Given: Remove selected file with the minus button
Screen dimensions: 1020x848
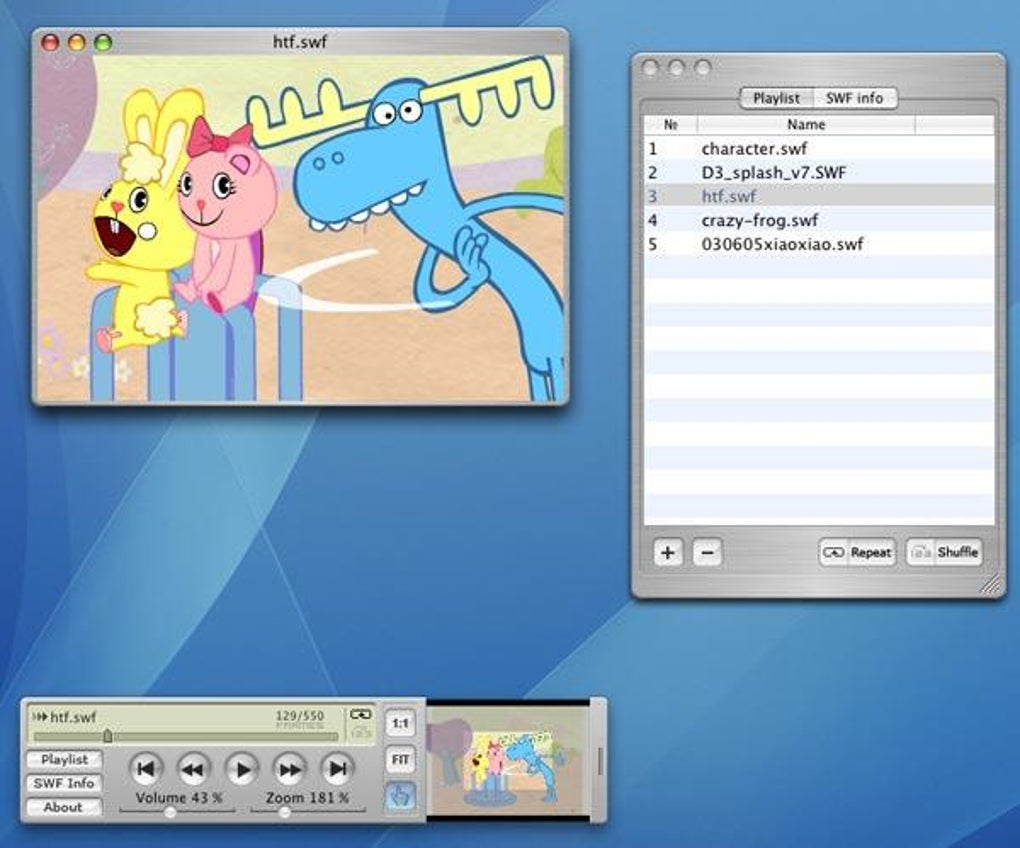Looking at the screenshot, I should pyautogui.click(x=708, y=553).
